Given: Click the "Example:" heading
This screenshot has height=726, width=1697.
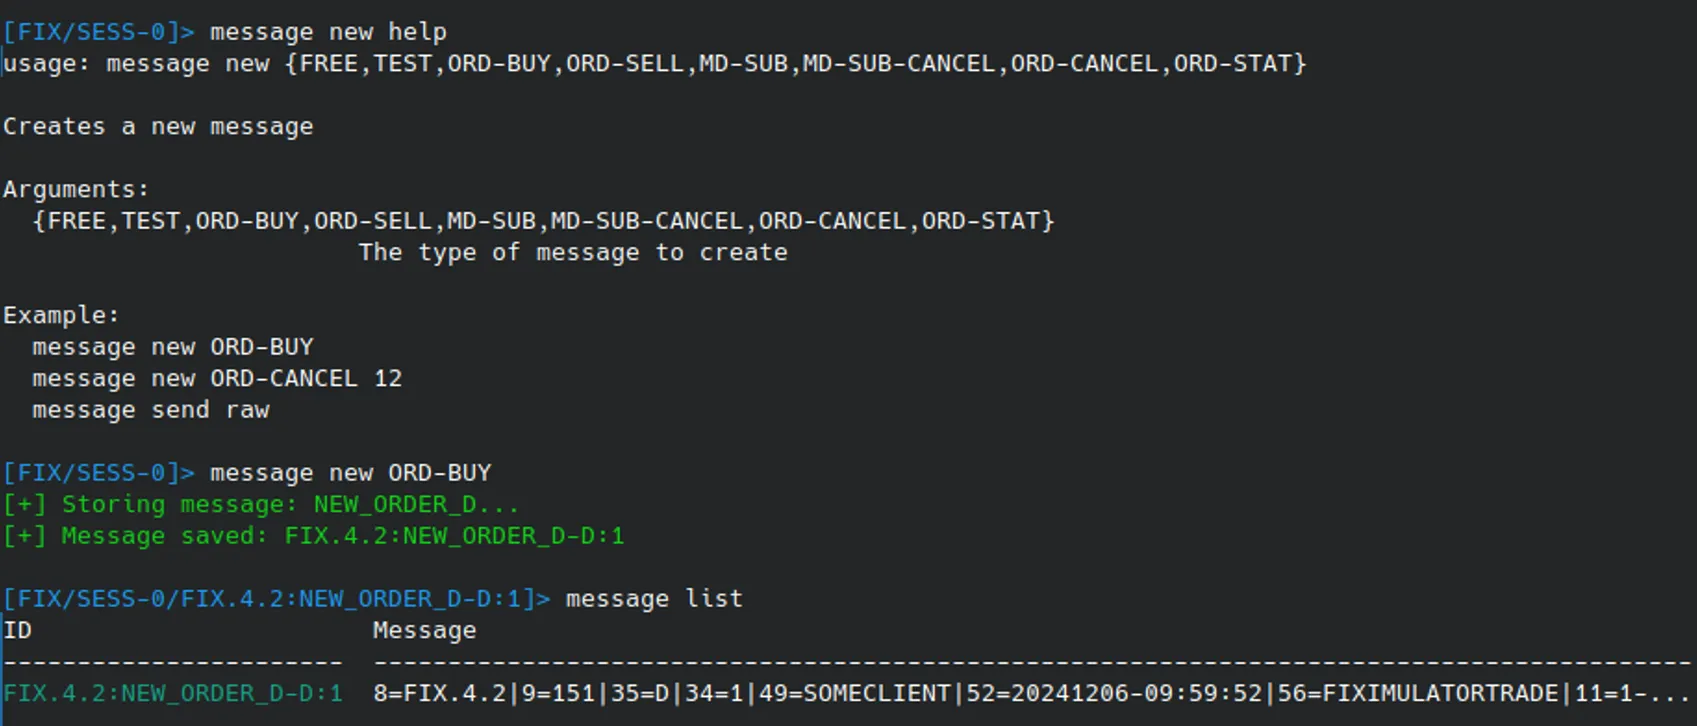Looking at the screenshot, I should click(x=61, y=315).
